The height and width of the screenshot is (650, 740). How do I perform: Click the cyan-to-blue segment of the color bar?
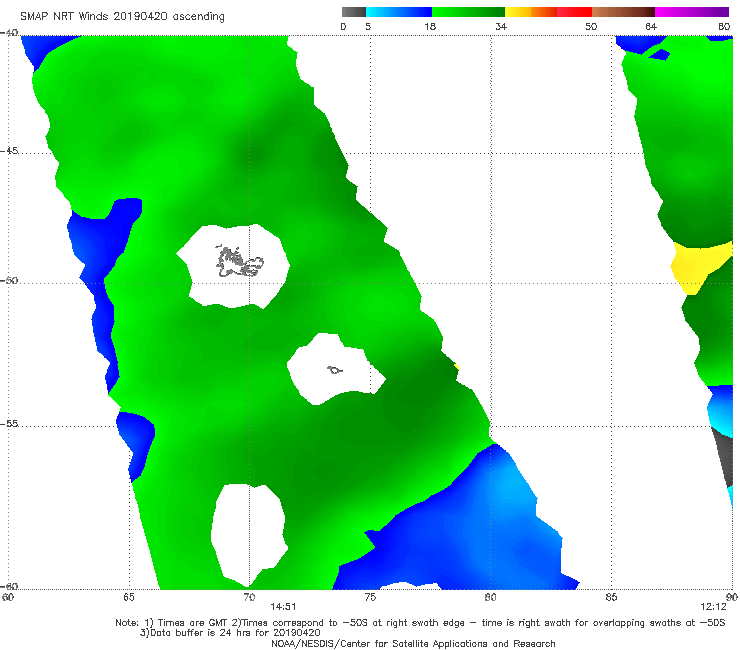(x=399, y=12)
